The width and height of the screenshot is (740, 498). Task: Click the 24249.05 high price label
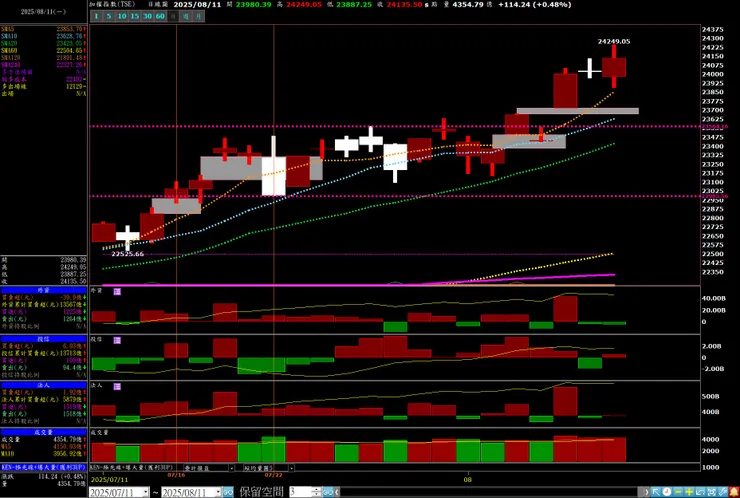coord(614,42)
